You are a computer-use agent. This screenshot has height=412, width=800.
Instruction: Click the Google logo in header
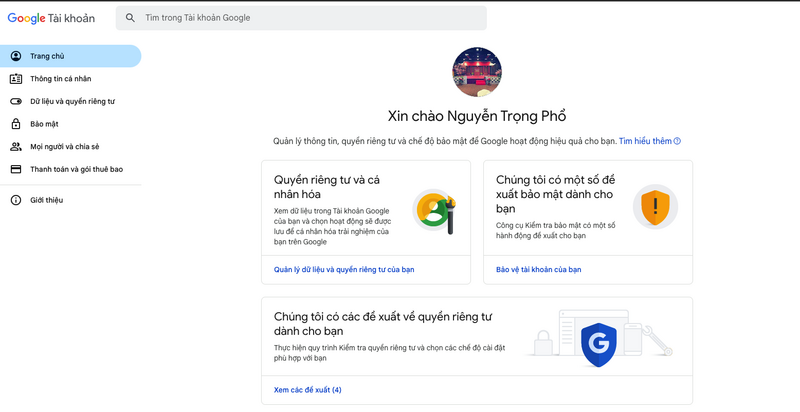pos(27,18)
